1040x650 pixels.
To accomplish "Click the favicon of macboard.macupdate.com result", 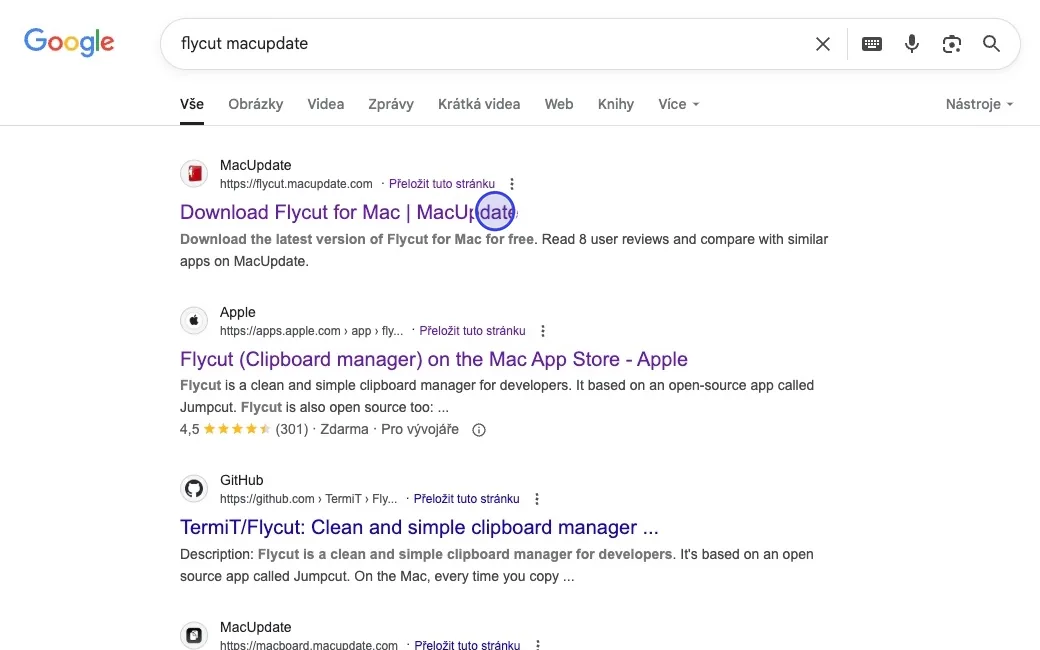I will [x=194, y=635].
